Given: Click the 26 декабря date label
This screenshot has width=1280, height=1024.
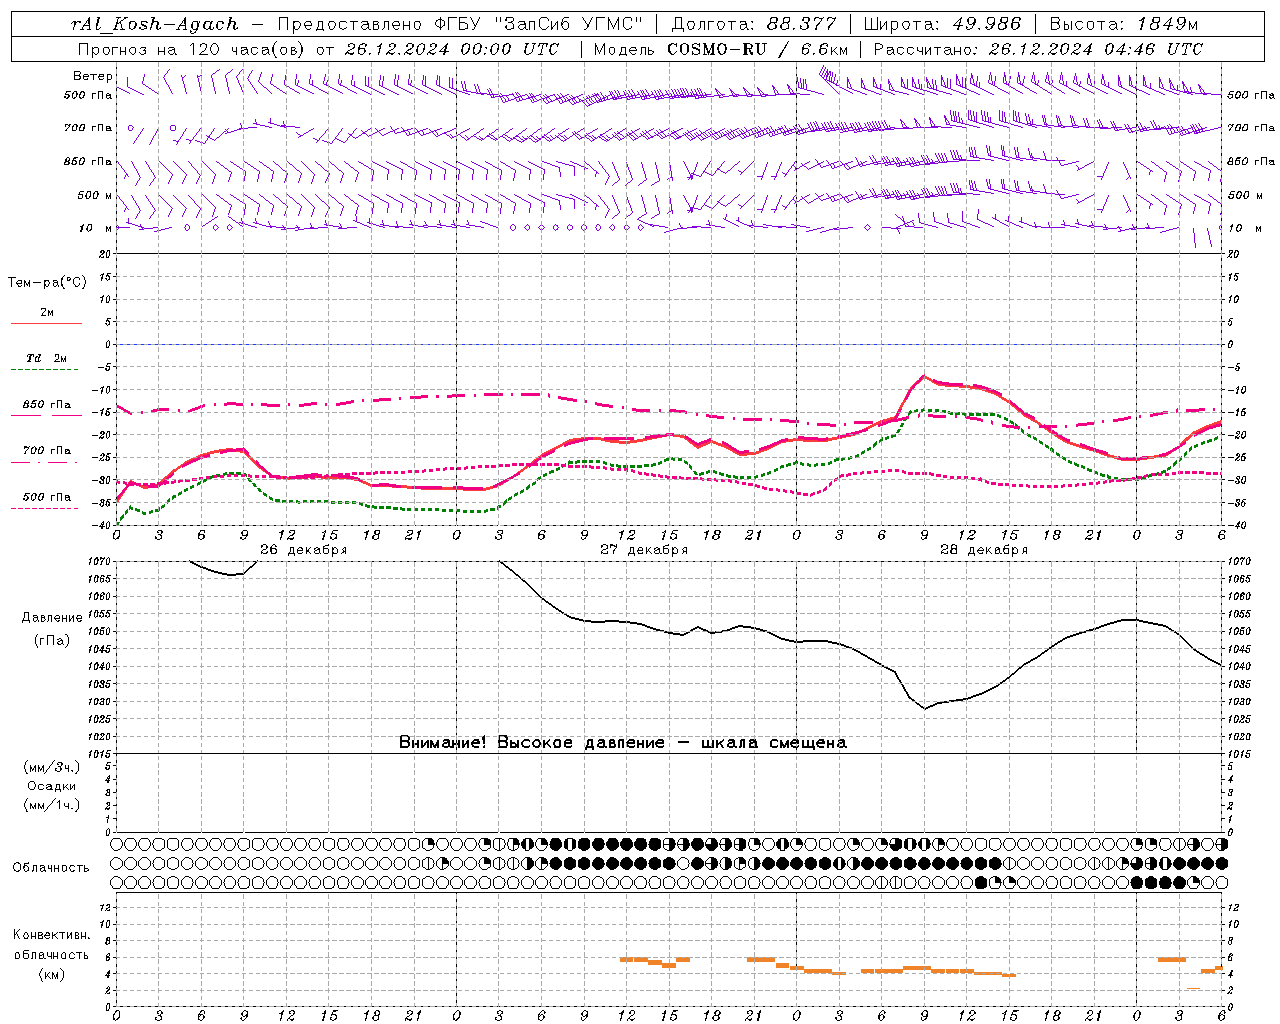Looking at the screenshot, I should (x=303, y=550).
